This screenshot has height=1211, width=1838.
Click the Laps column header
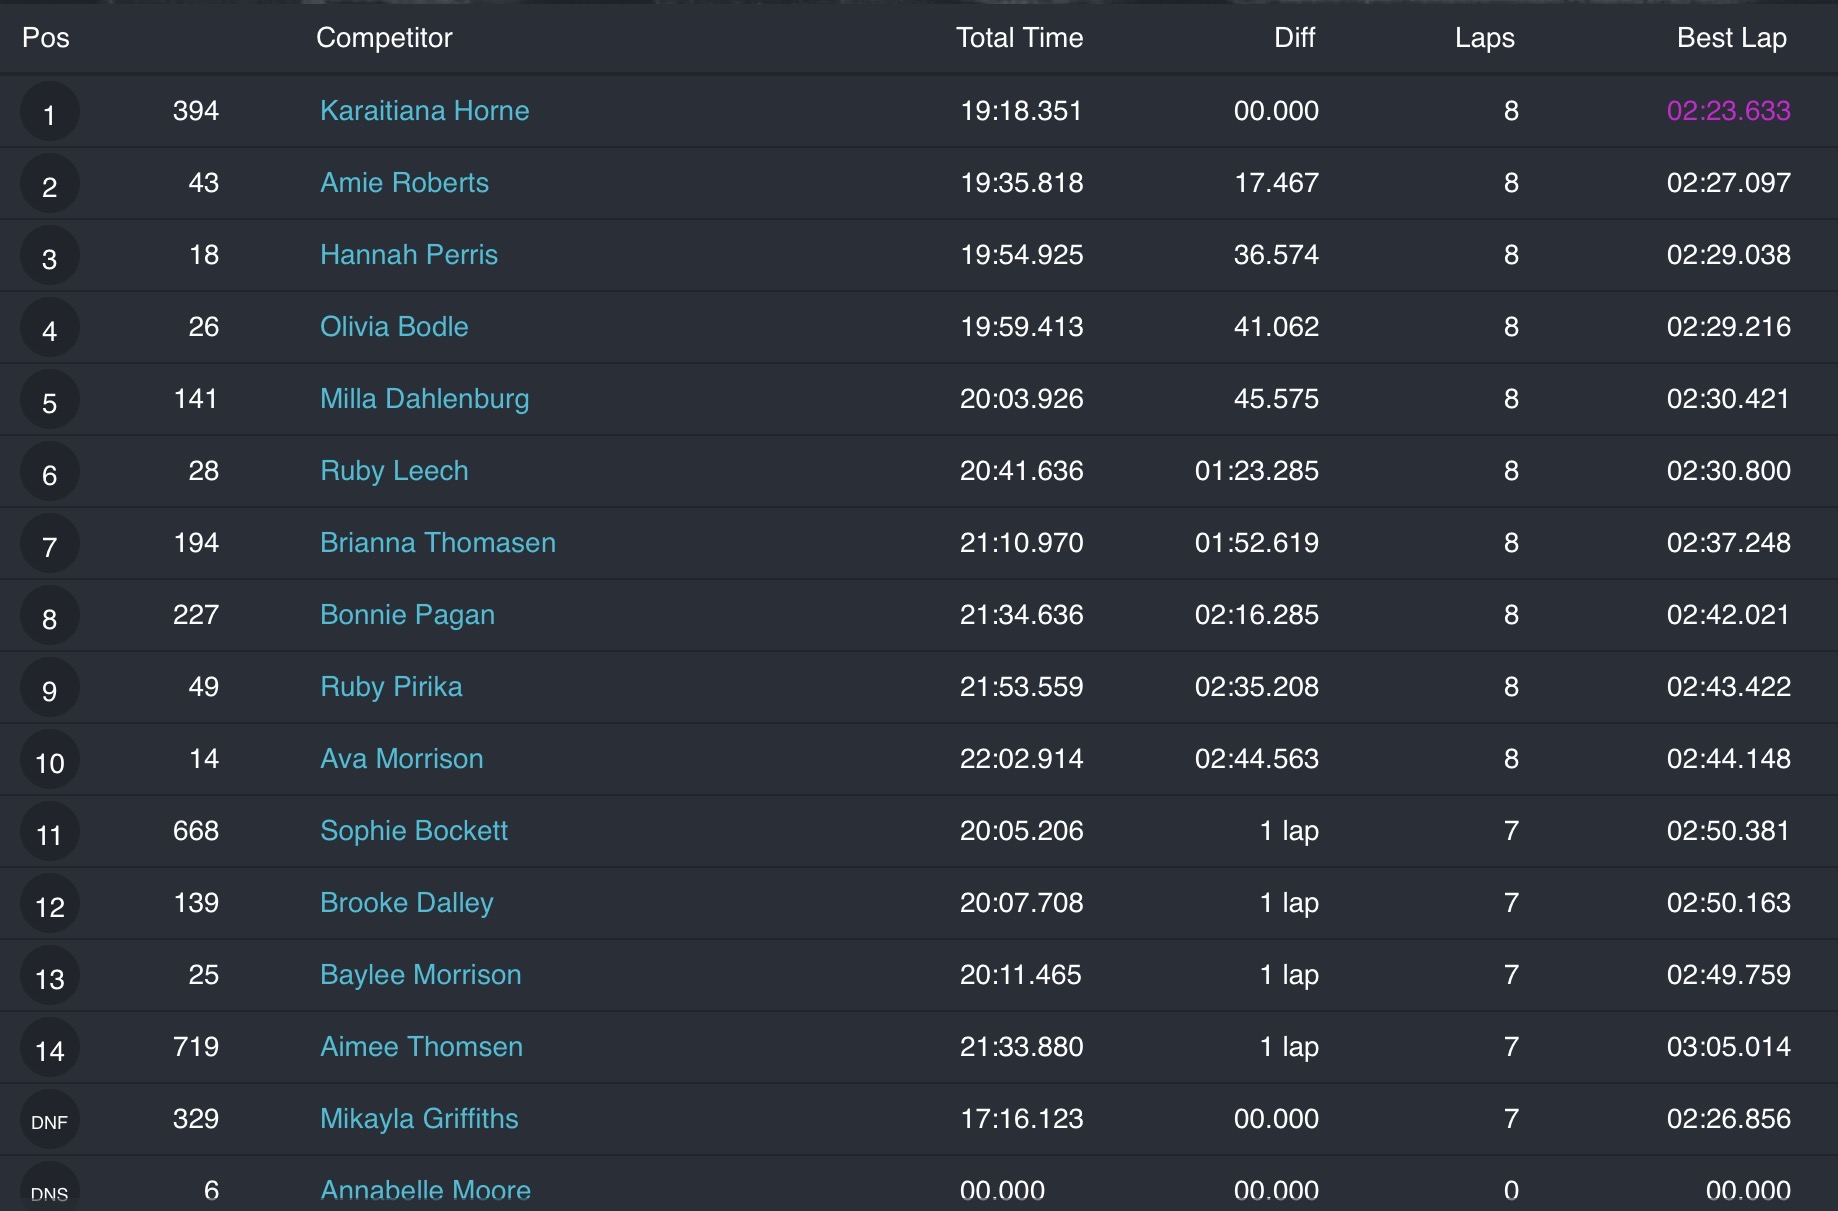pos(1484,38)
